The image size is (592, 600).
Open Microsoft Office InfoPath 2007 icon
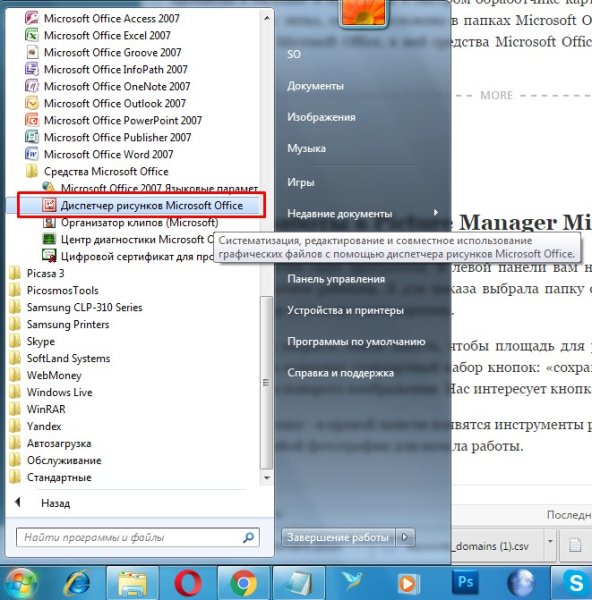(32, 69)
